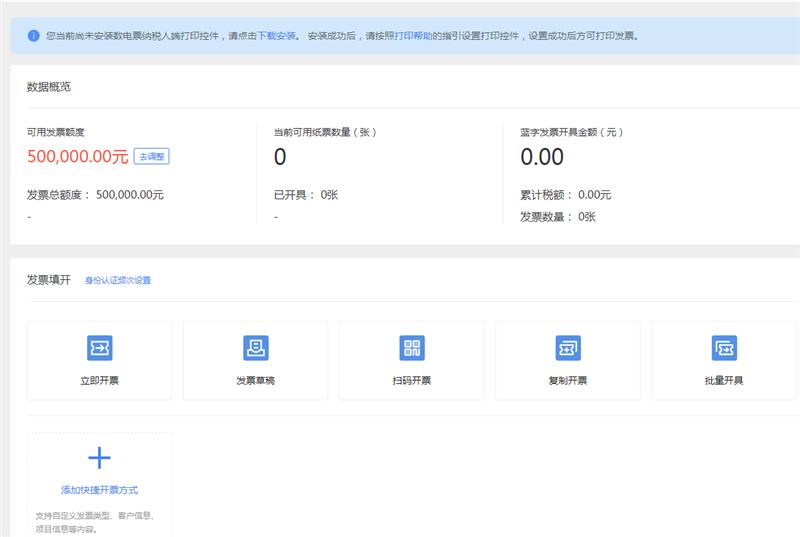Click the blue info icon in the notice banner
The height and width of the screenshot is (537, 800).
[x=33, y=35]
